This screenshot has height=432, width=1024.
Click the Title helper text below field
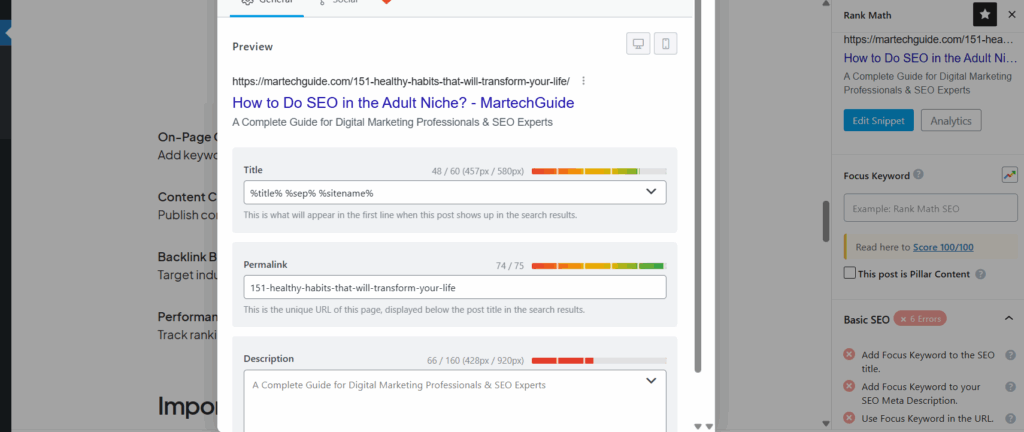[x=410, y=215]
